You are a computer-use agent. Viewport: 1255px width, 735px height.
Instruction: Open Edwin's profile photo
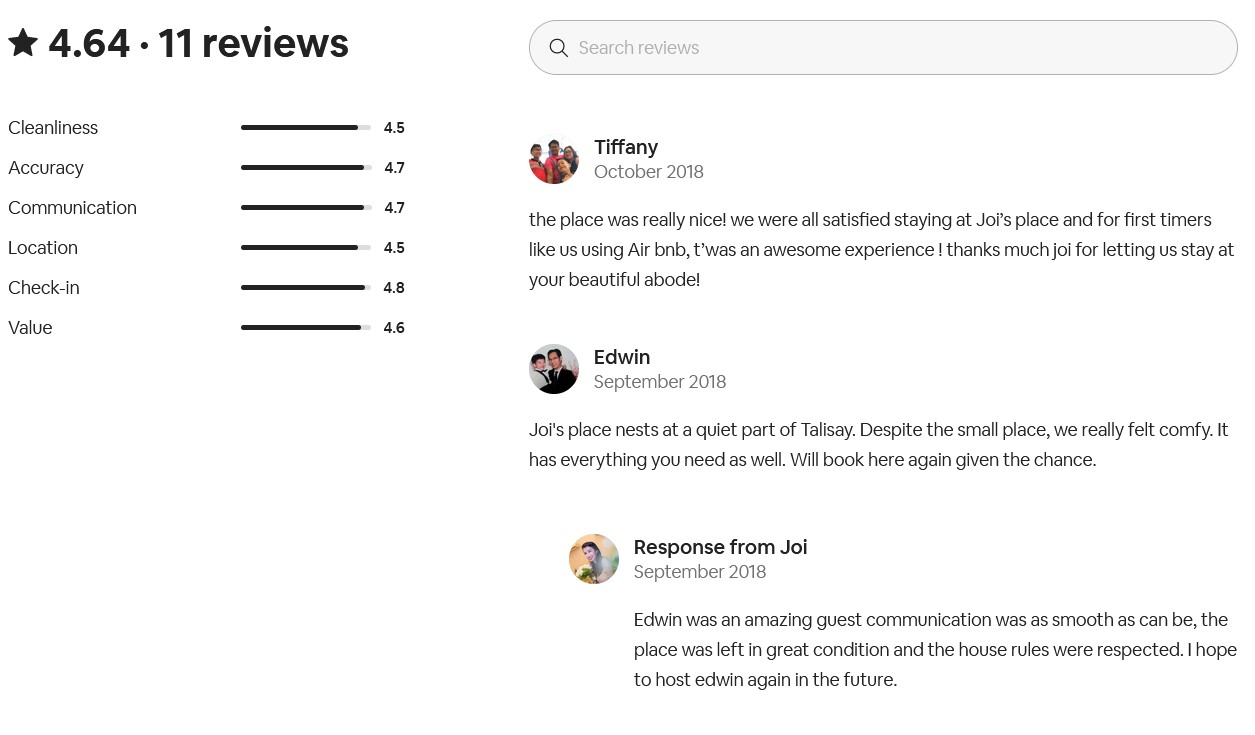(x=554, y=369)
